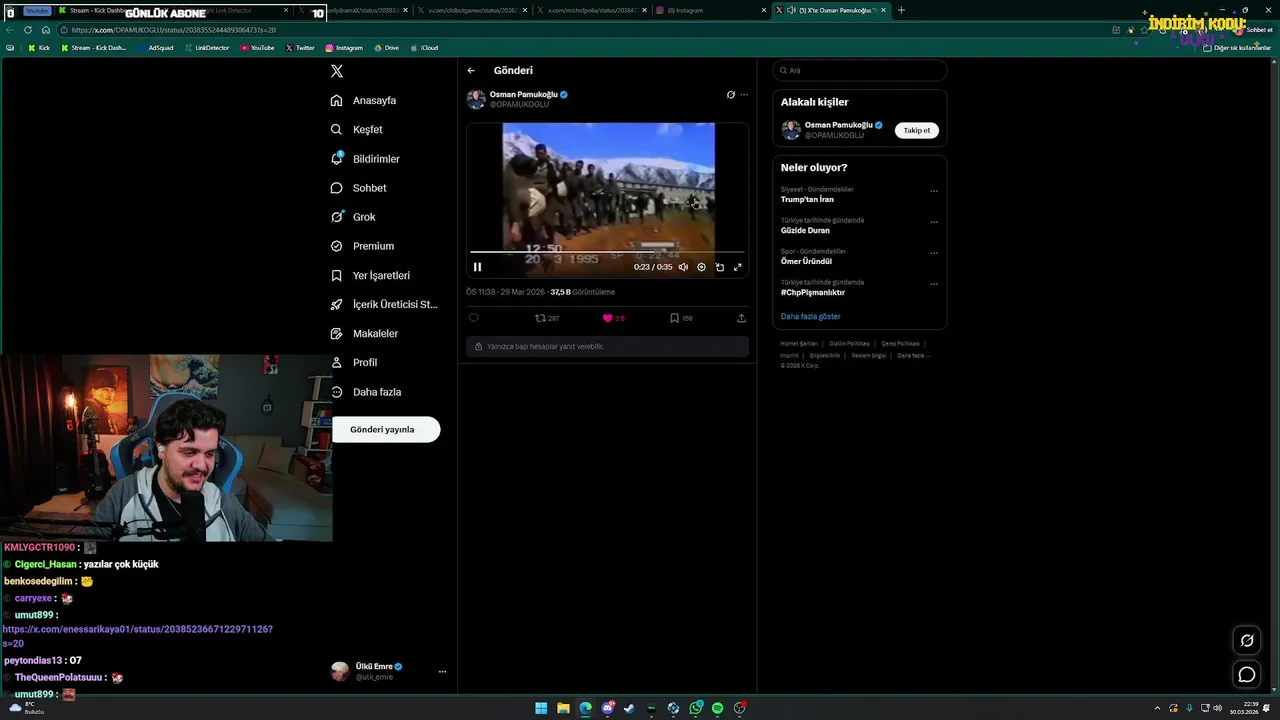Open the YouTube bookmark in bookmarks bar
This screenshot has height=720, width=1280.
(257, 48)
